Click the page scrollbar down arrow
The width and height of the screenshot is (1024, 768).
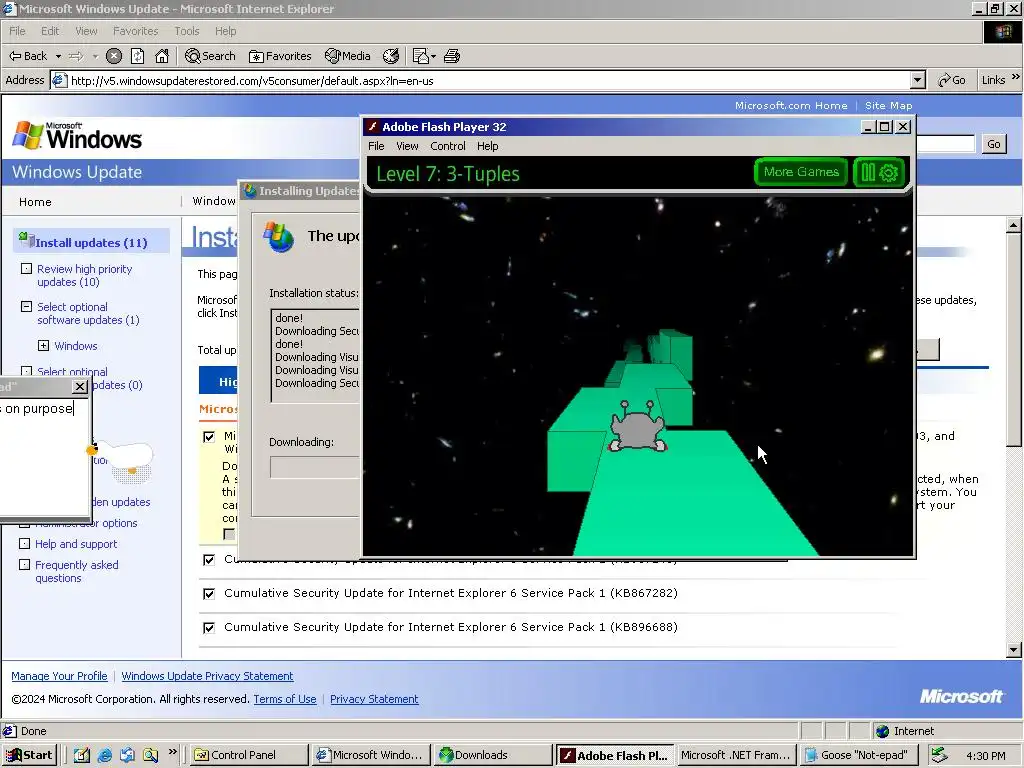[1013, 650]
